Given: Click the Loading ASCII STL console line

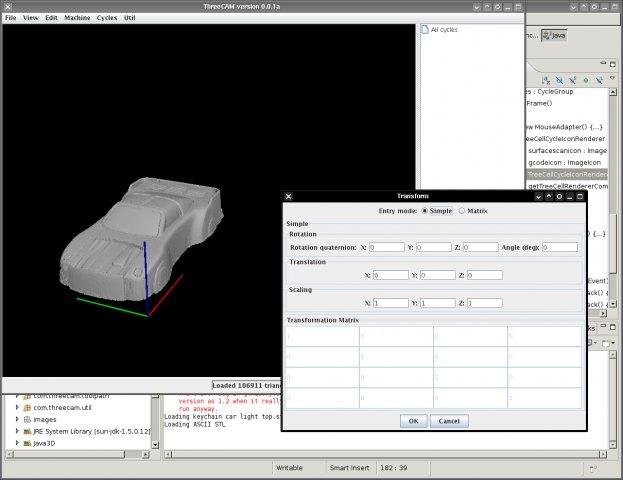Looking at the screenshot, I should (x=195, y=424).
